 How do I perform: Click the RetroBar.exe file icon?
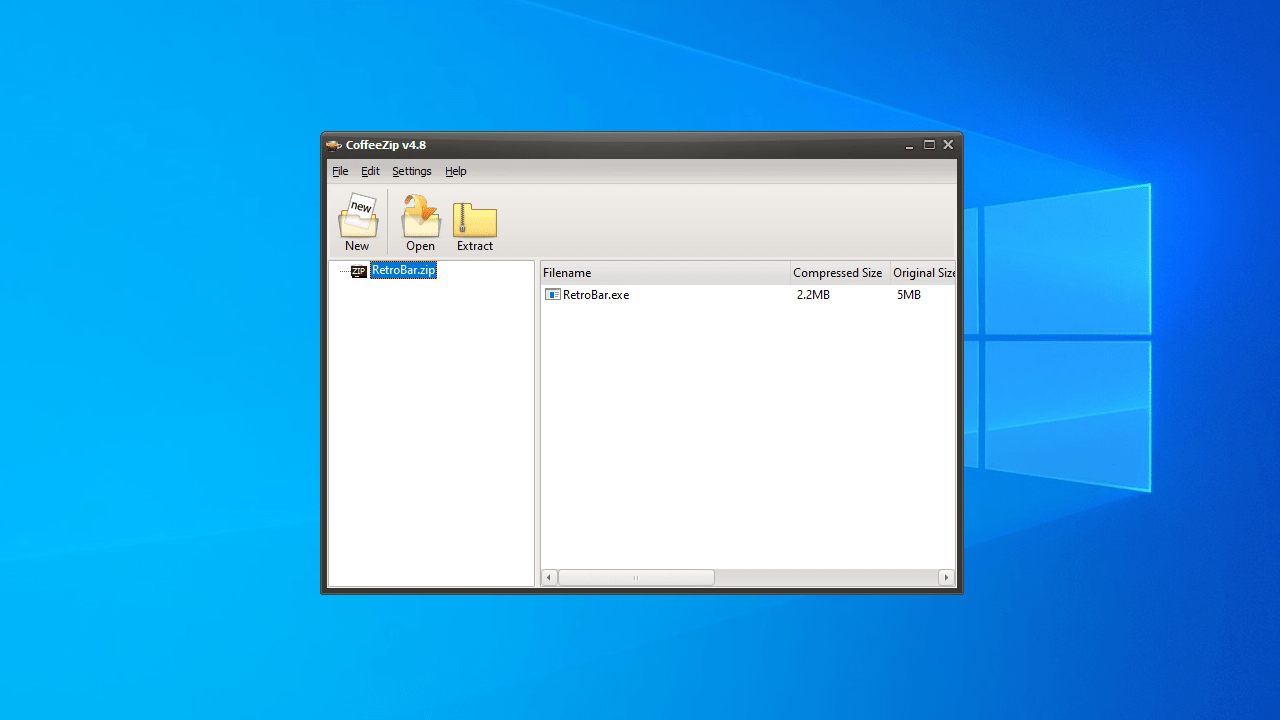click(x=552, y=295)
